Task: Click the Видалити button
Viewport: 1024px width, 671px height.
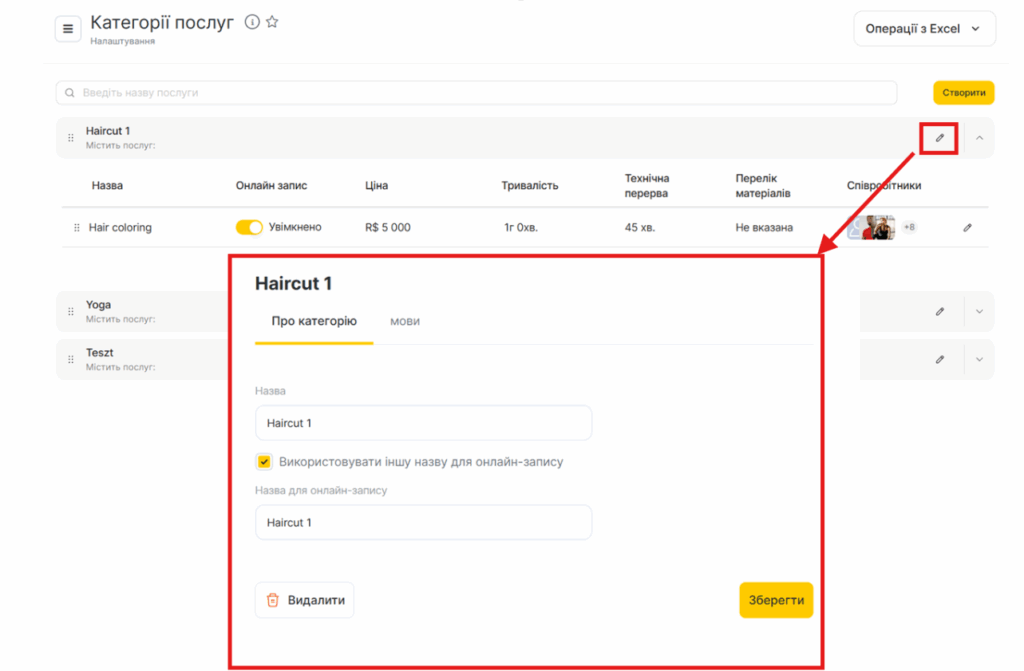Action: 305,600
